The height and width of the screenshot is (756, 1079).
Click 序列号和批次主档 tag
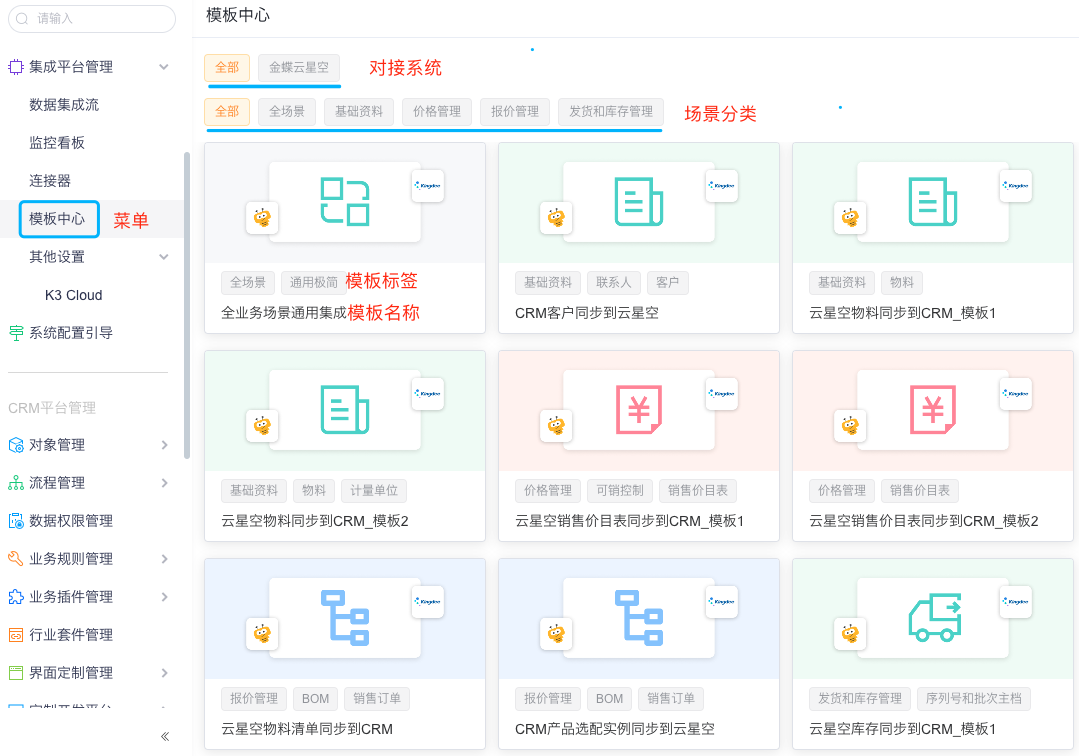[974, 699]
